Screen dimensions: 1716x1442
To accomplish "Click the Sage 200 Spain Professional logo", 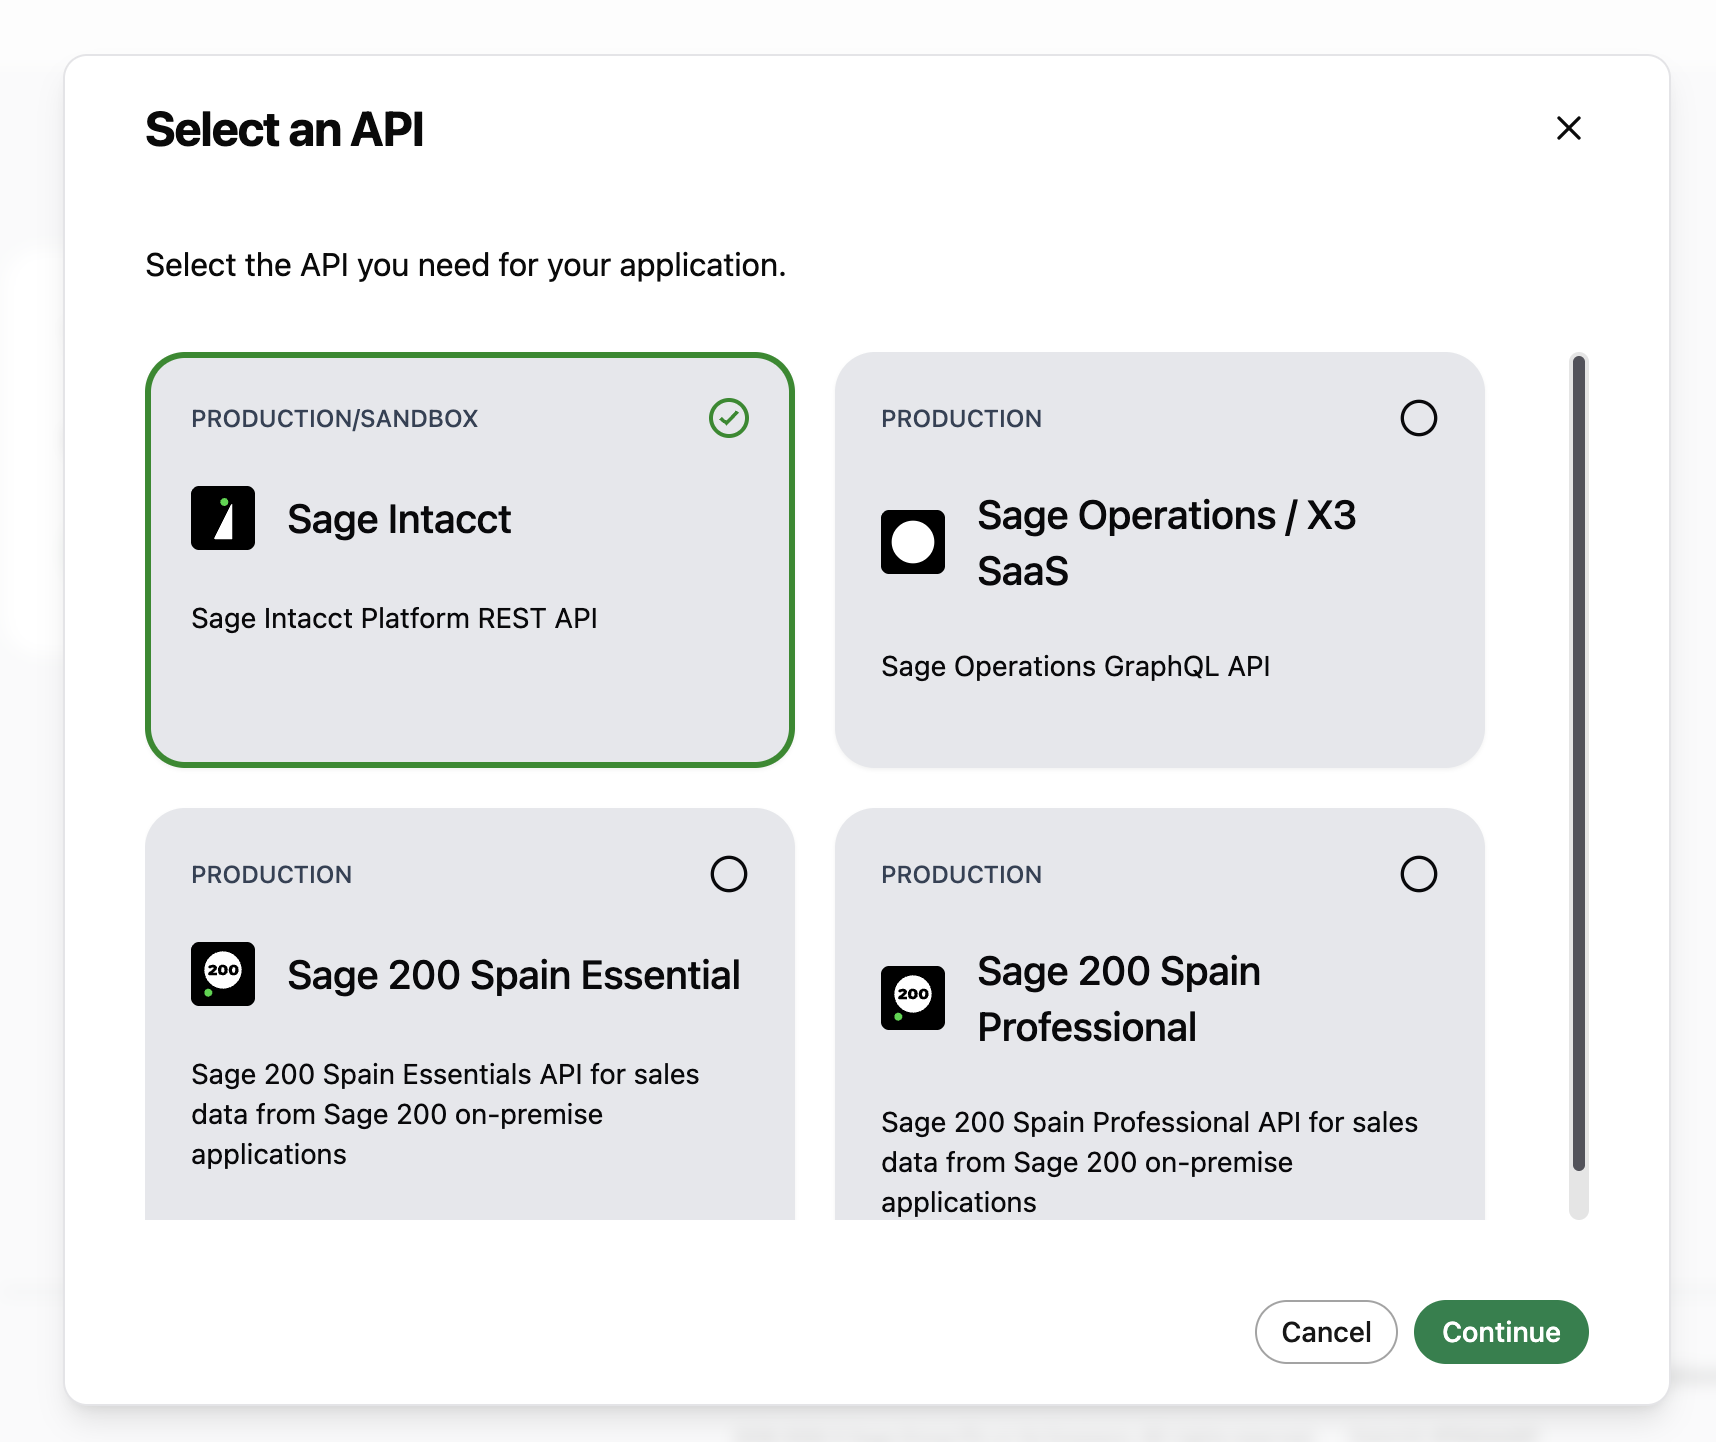I will 913,998.
